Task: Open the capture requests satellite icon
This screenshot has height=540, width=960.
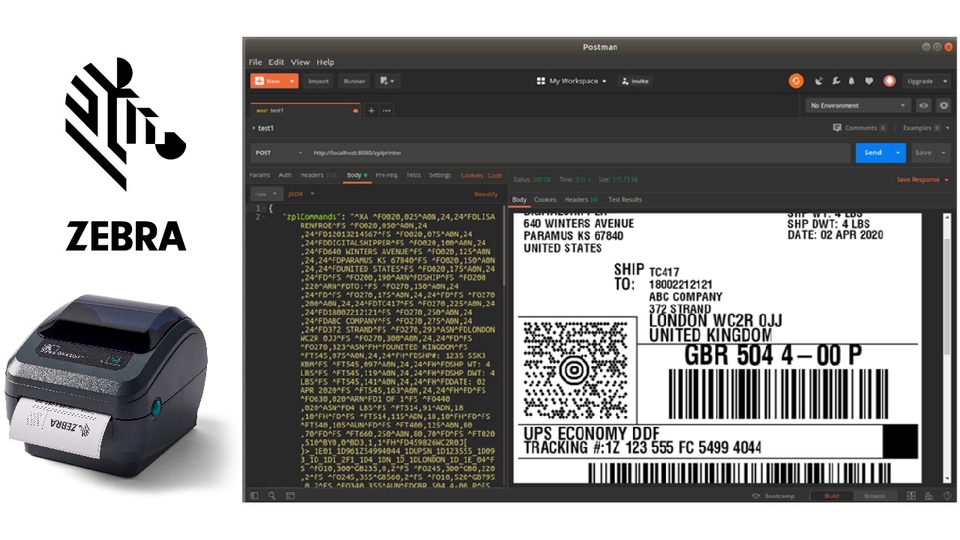Action: (819, 81)
